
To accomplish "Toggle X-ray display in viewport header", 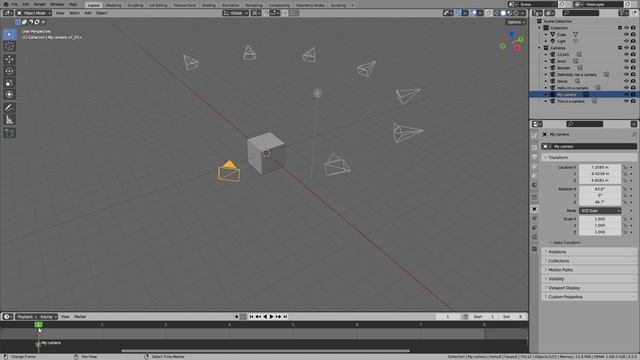I will pos(489,13).
